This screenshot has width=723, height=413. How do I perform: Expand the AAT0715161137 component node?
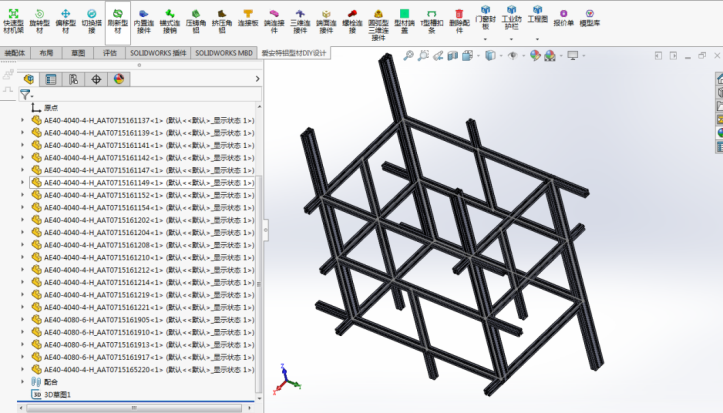tap(22, 120)
